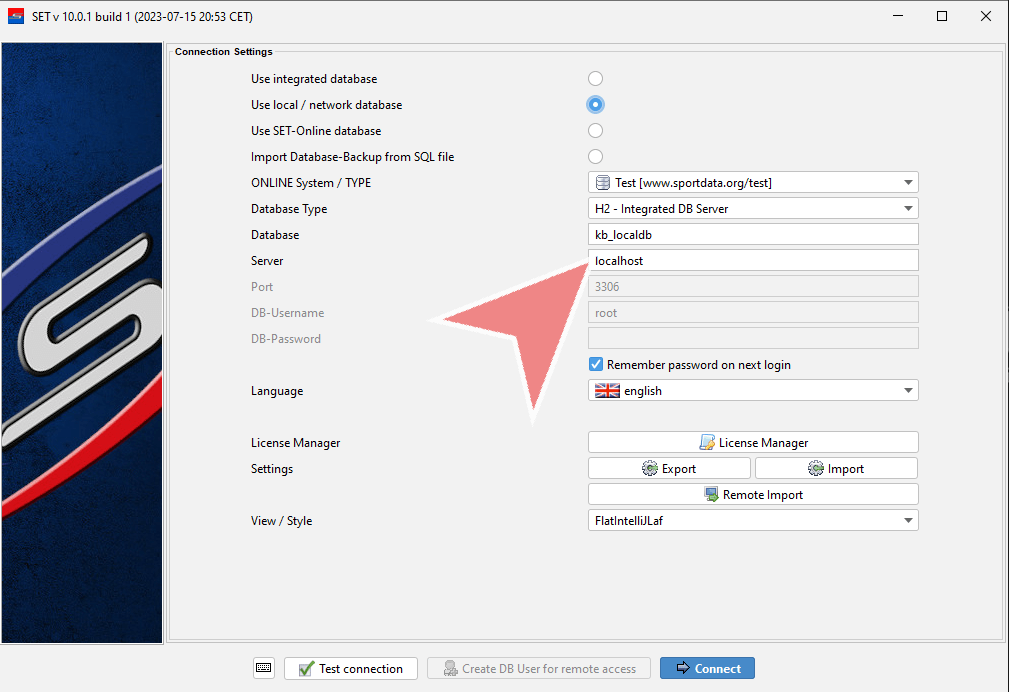
Task: Open ONLINE System / TYPE dropdown
Action: 752,183
